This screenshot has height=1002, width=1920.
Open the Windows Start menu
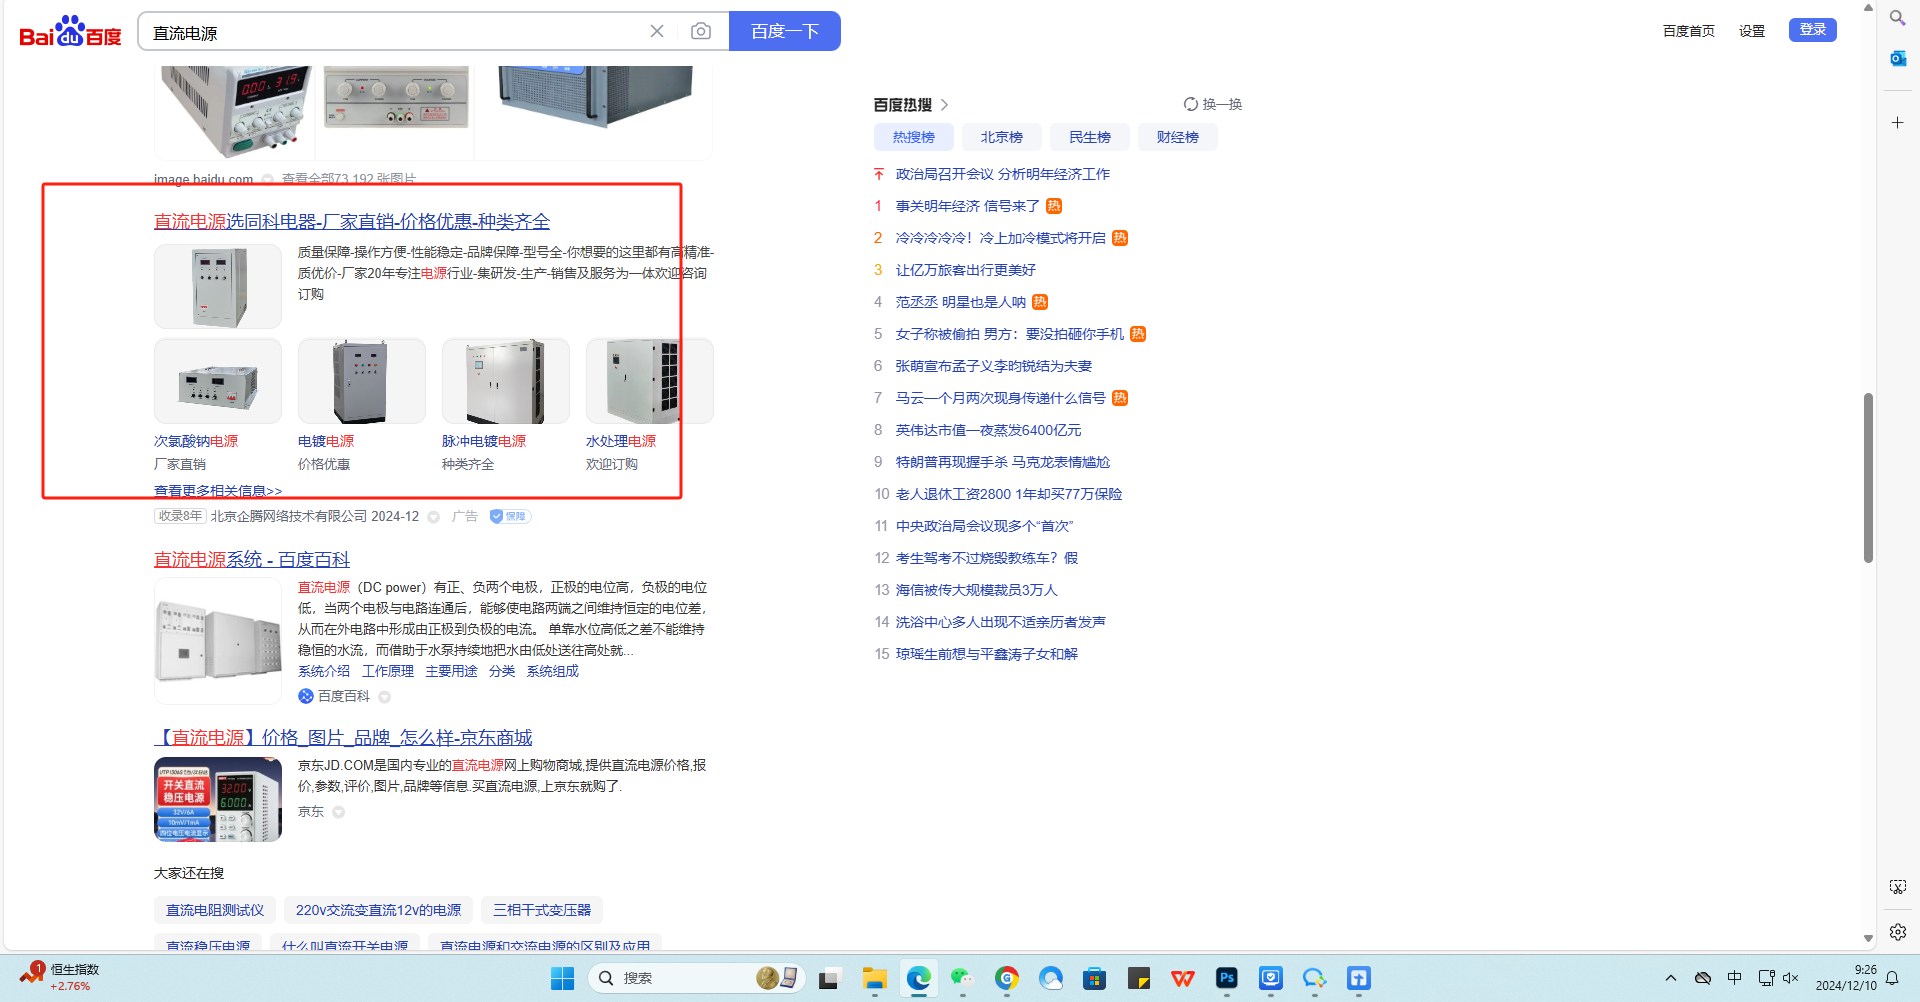[x=562, y=978]
